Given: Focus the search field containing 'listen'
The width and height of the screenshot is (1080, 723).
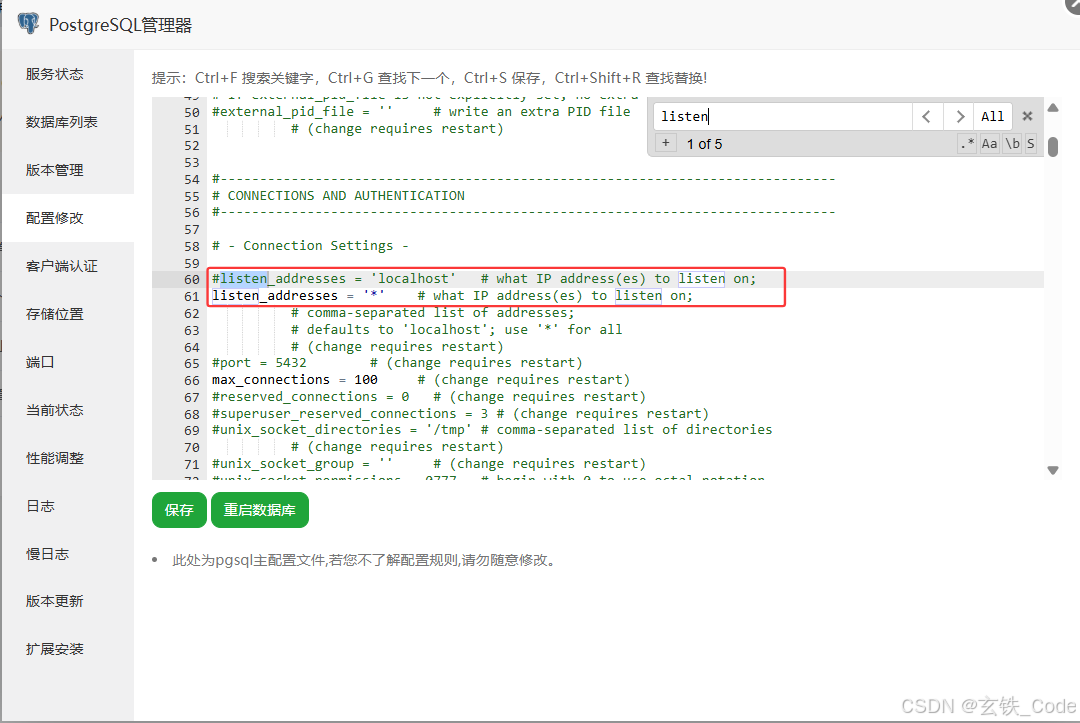Looking at the screenshot, I should pos(782,116).
